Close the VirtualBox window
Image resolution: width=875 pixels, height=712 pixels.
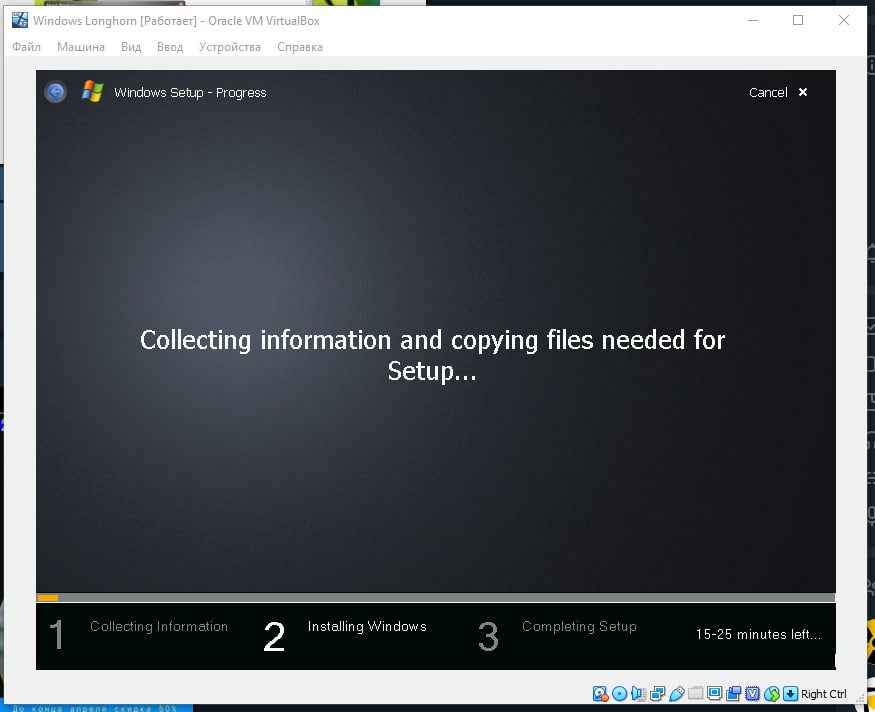click(844, 21)
